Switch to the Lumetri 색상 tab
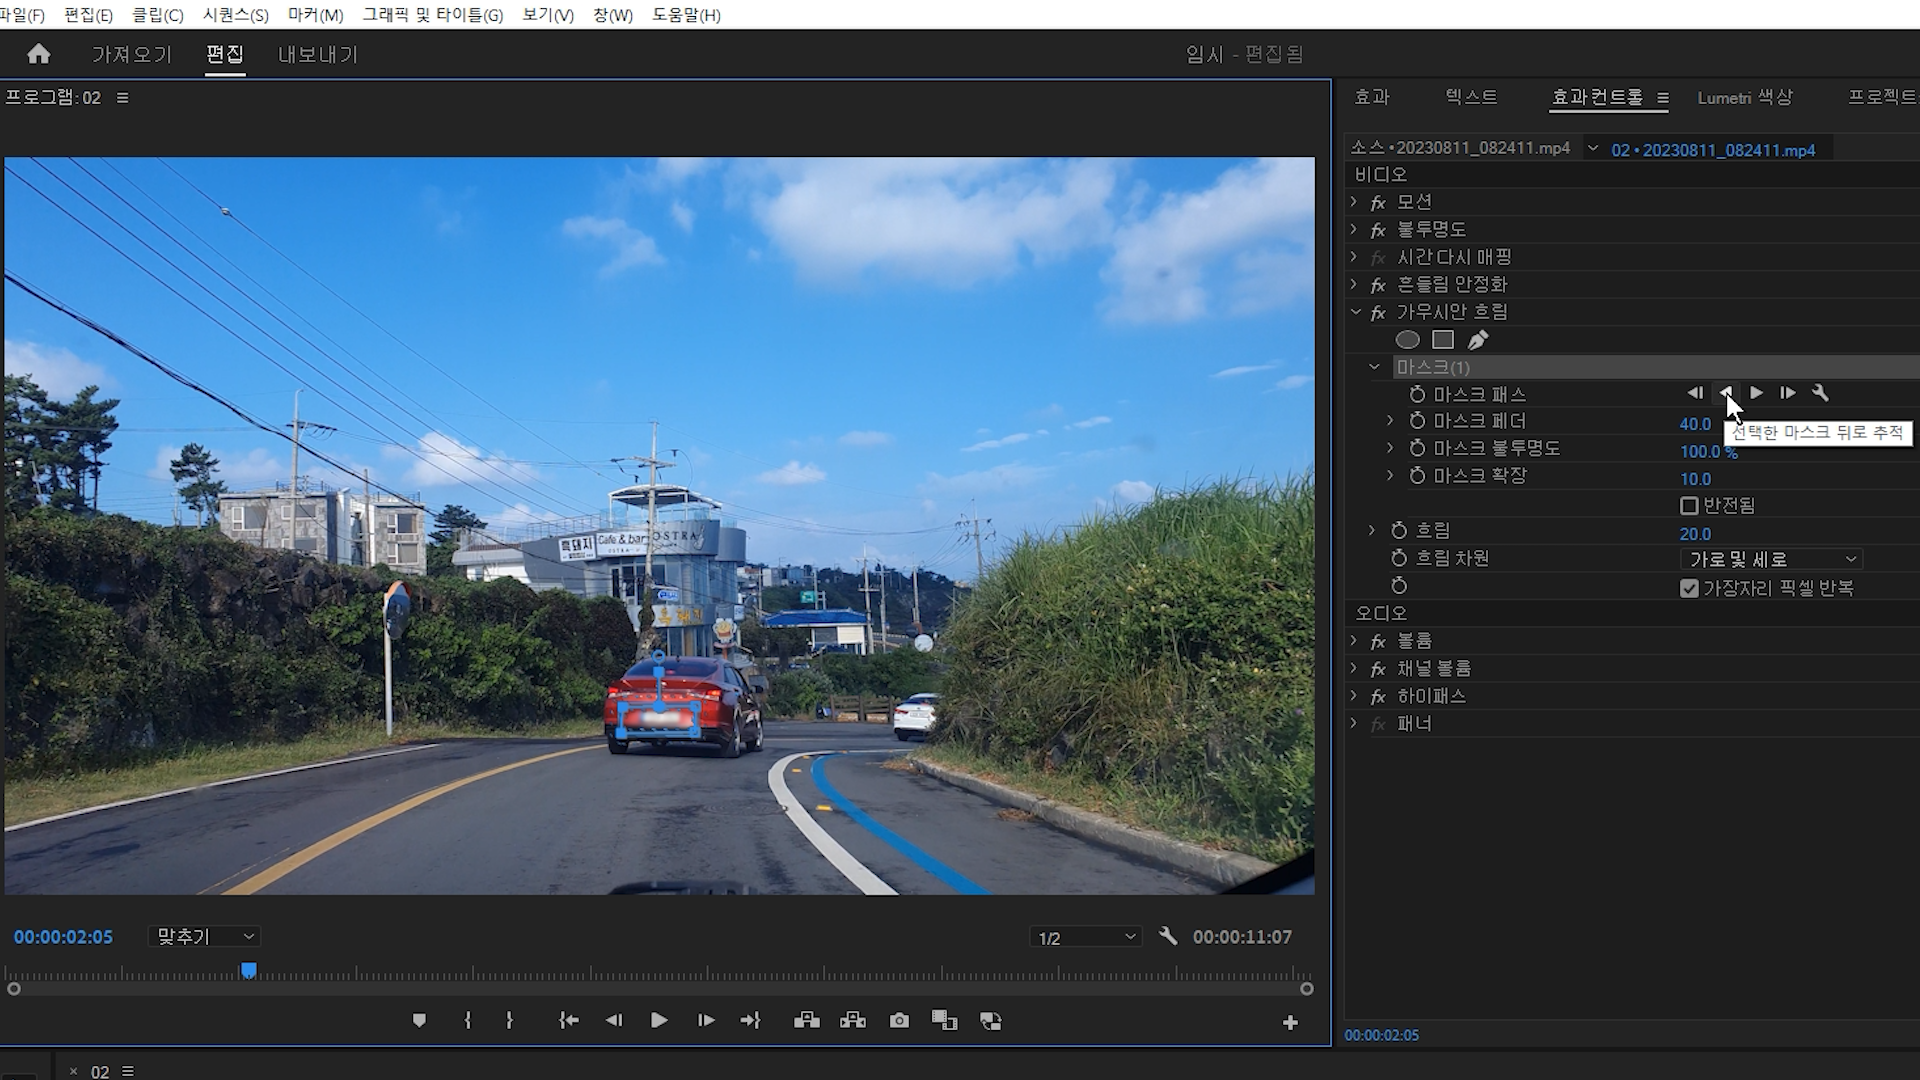The height and width of the screenshot is (1080, 1920). click(1744, 97)
